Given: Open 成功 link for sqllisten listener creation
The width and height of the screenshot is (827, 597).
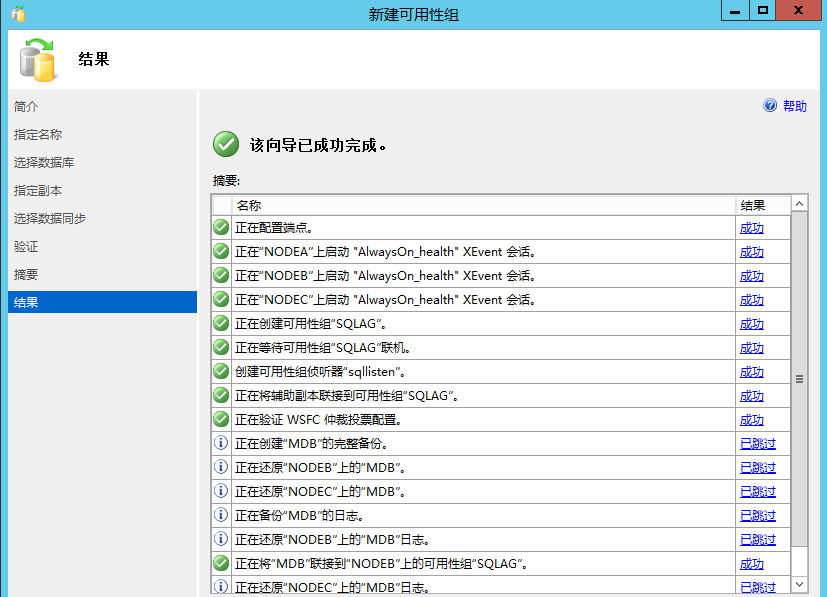Looking at the screenshot, I should pos(752,372).
